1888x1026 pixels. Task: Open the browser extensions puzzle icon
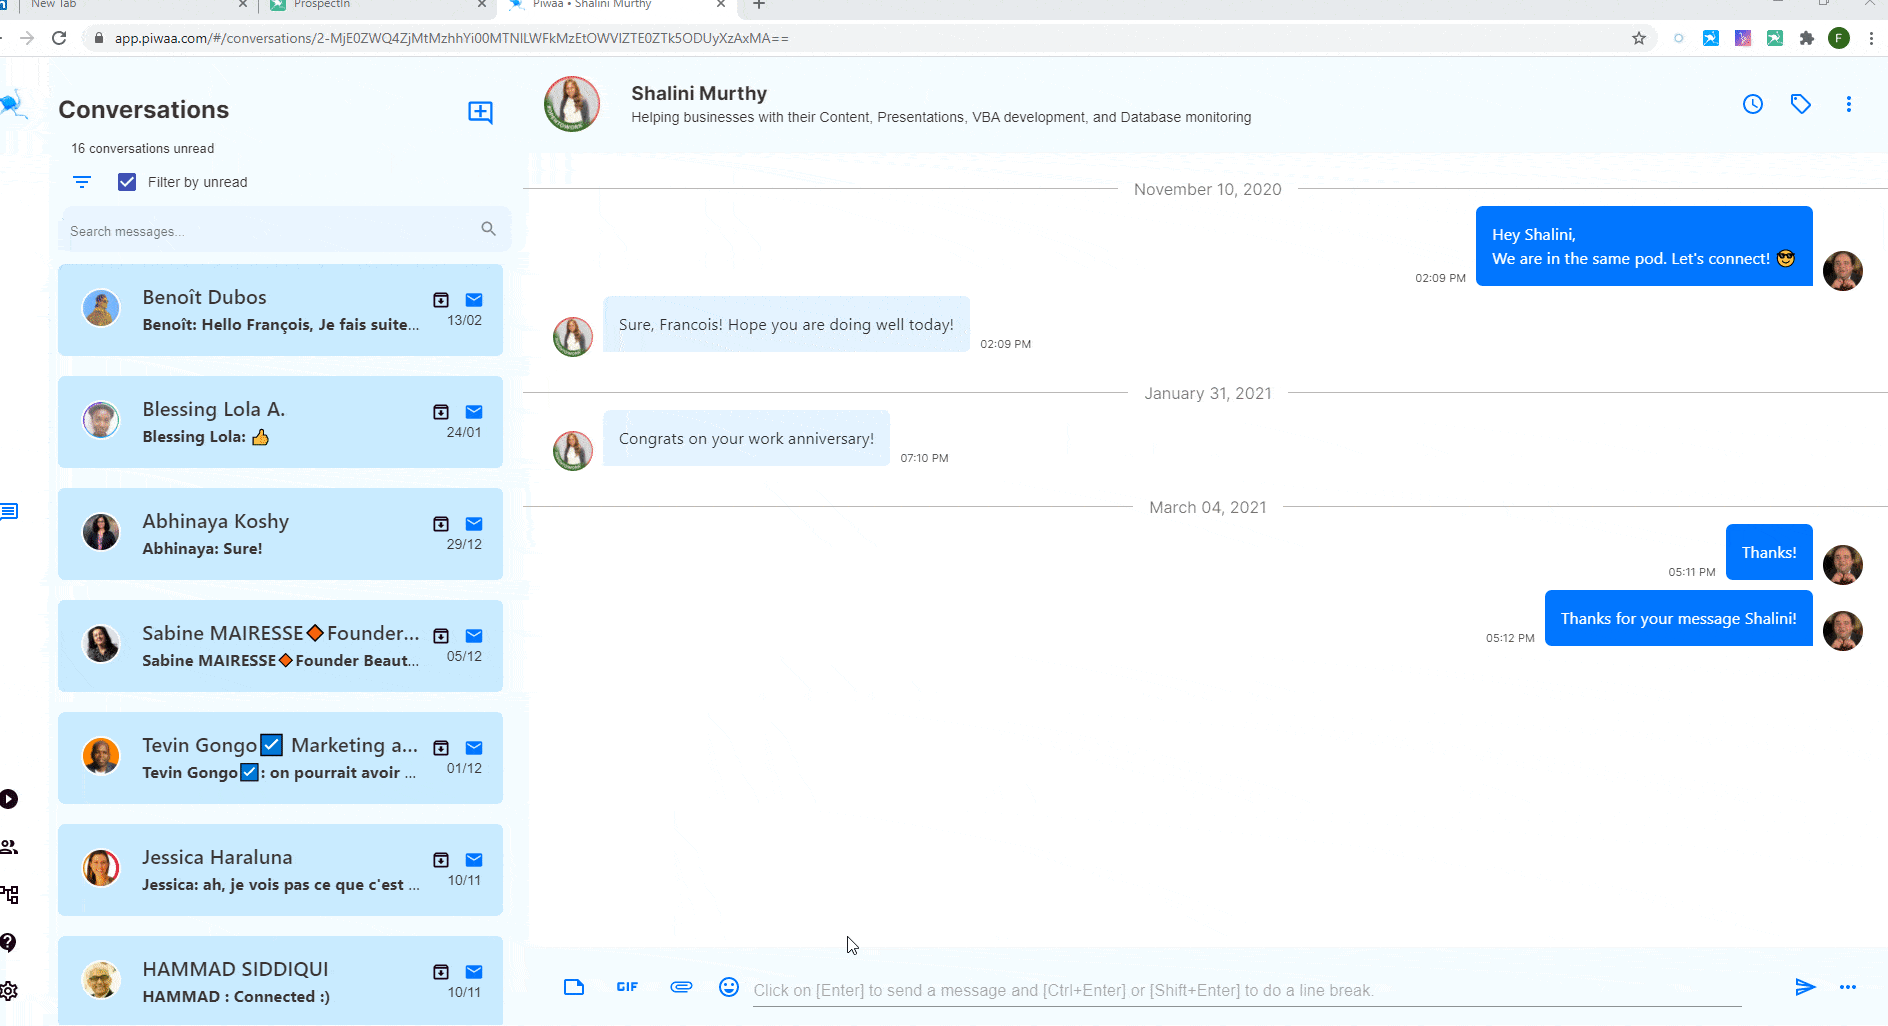(x=1806, y=38)
